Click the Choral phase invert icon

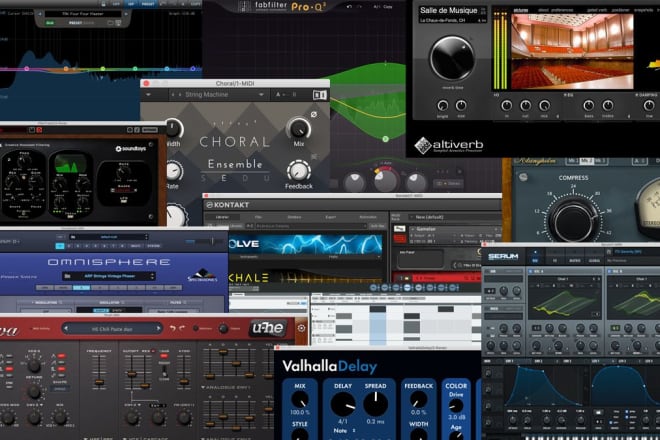pyautogui.click(x=314, y=114)
